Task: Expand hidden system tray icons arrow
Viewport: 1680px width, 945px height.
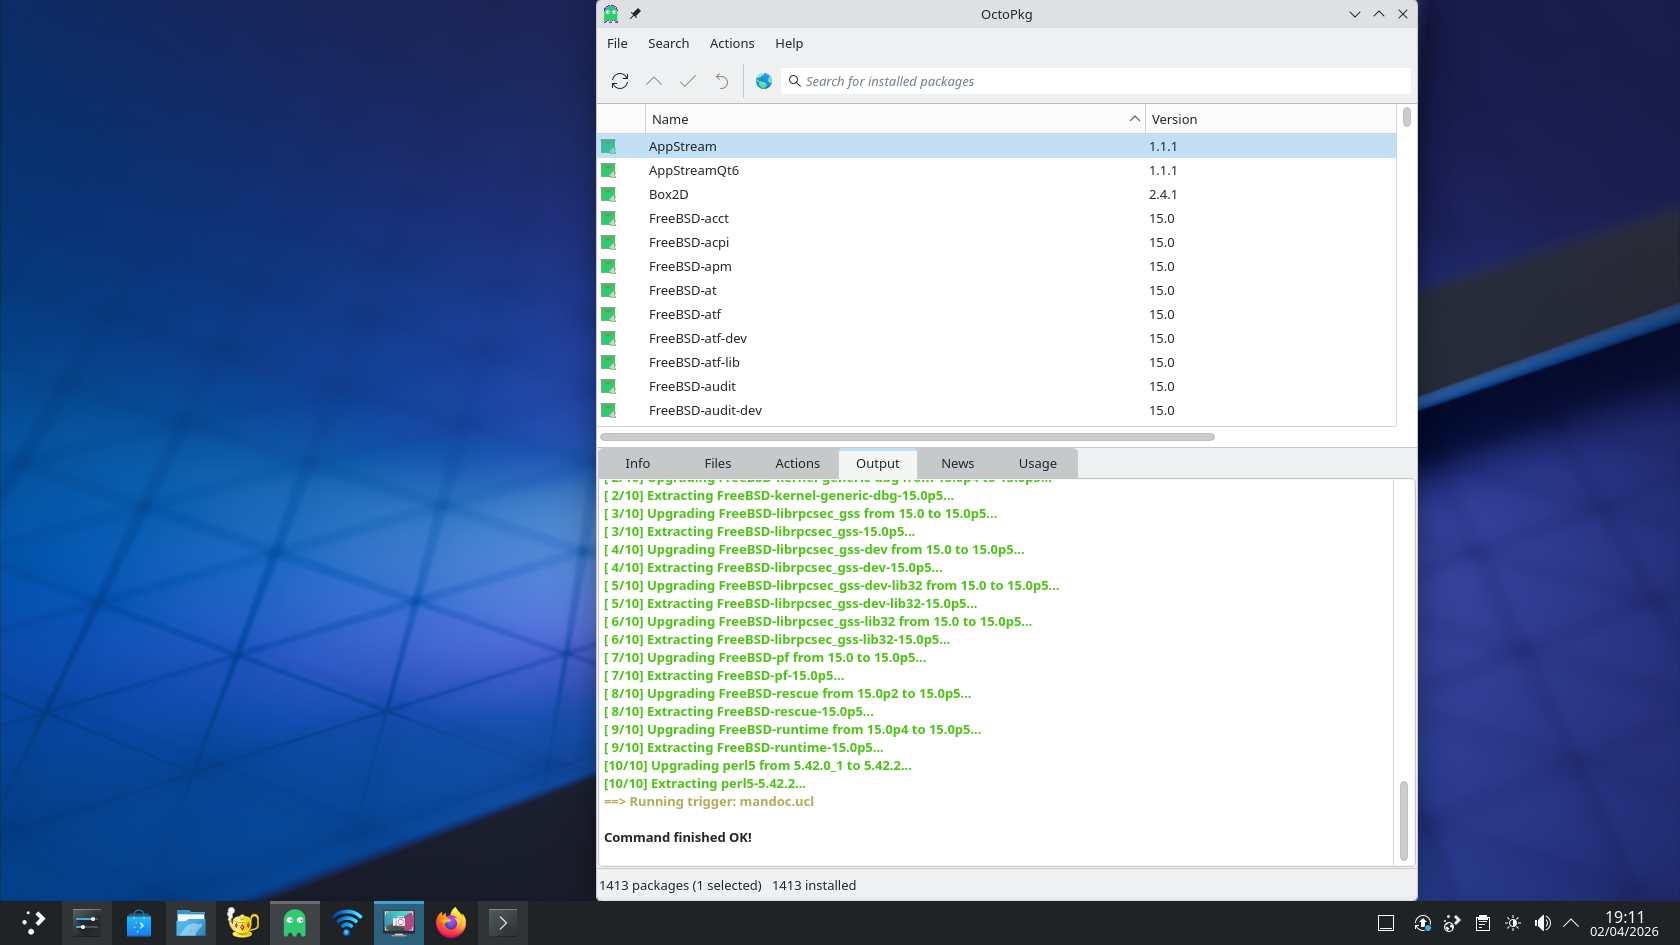Action: pos(1571,923)
